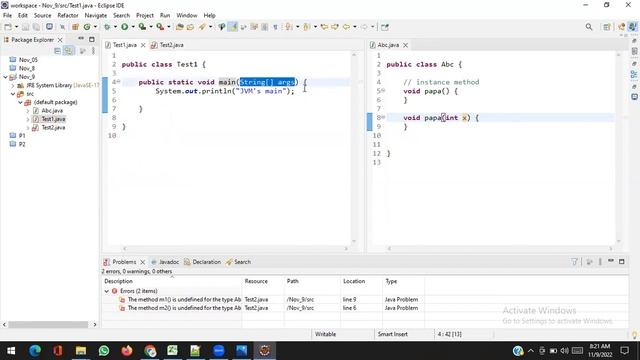The width and height of the screenshot is (640, 360).
Task: Select the P2 project
Action: pos(22,144)
